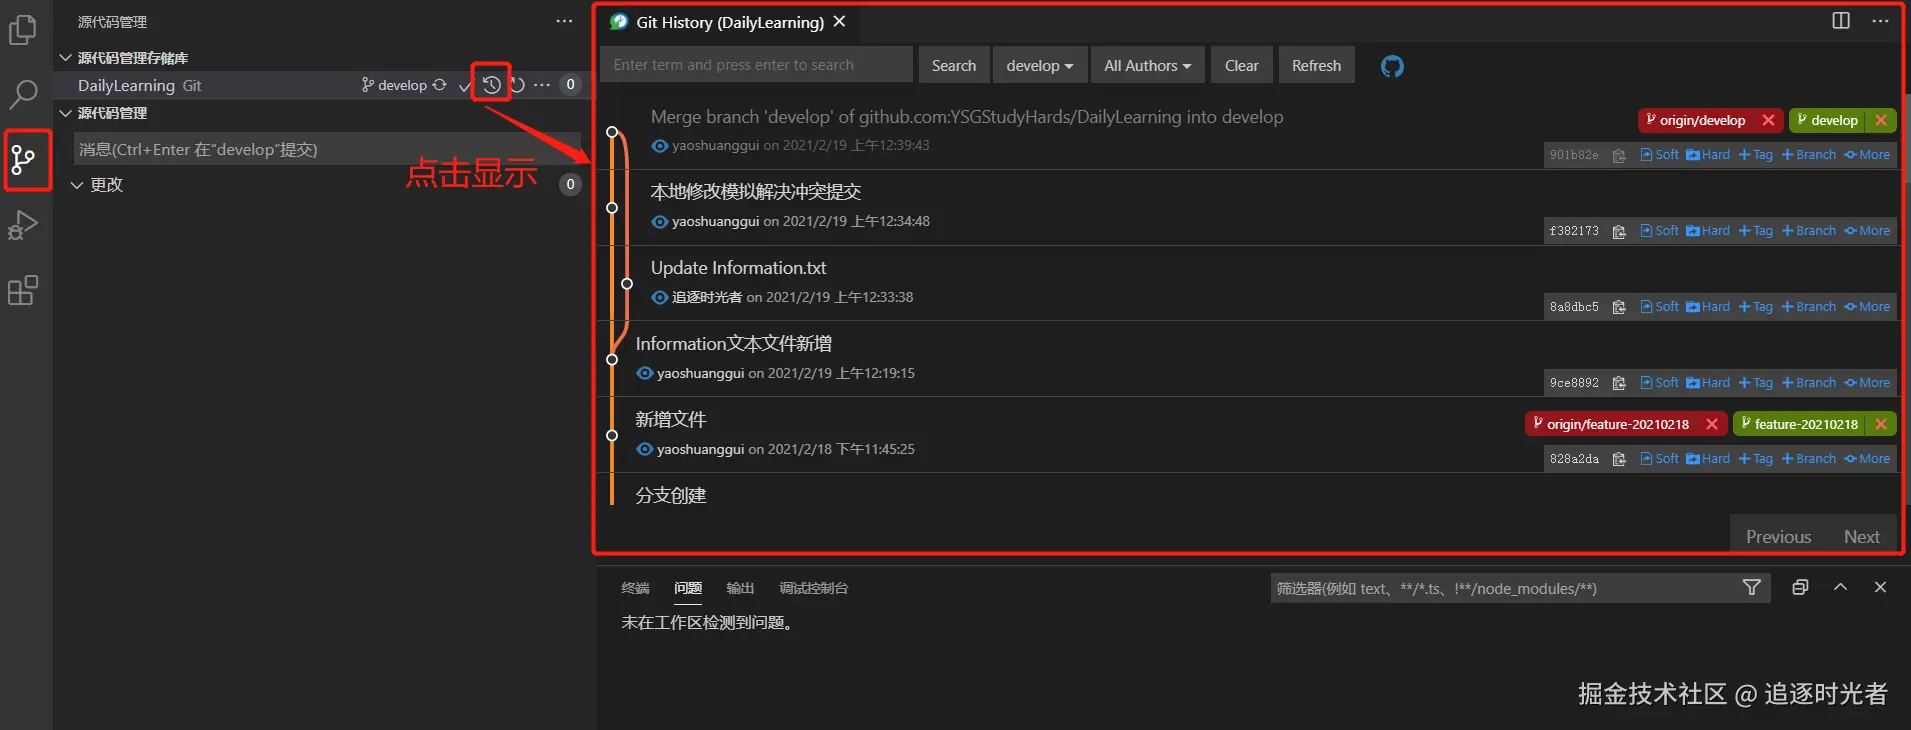Open More options for commit 8a8dbc5
Image resolution: width=1911 pixels, height=730 pixels.
click(1867, 307)
